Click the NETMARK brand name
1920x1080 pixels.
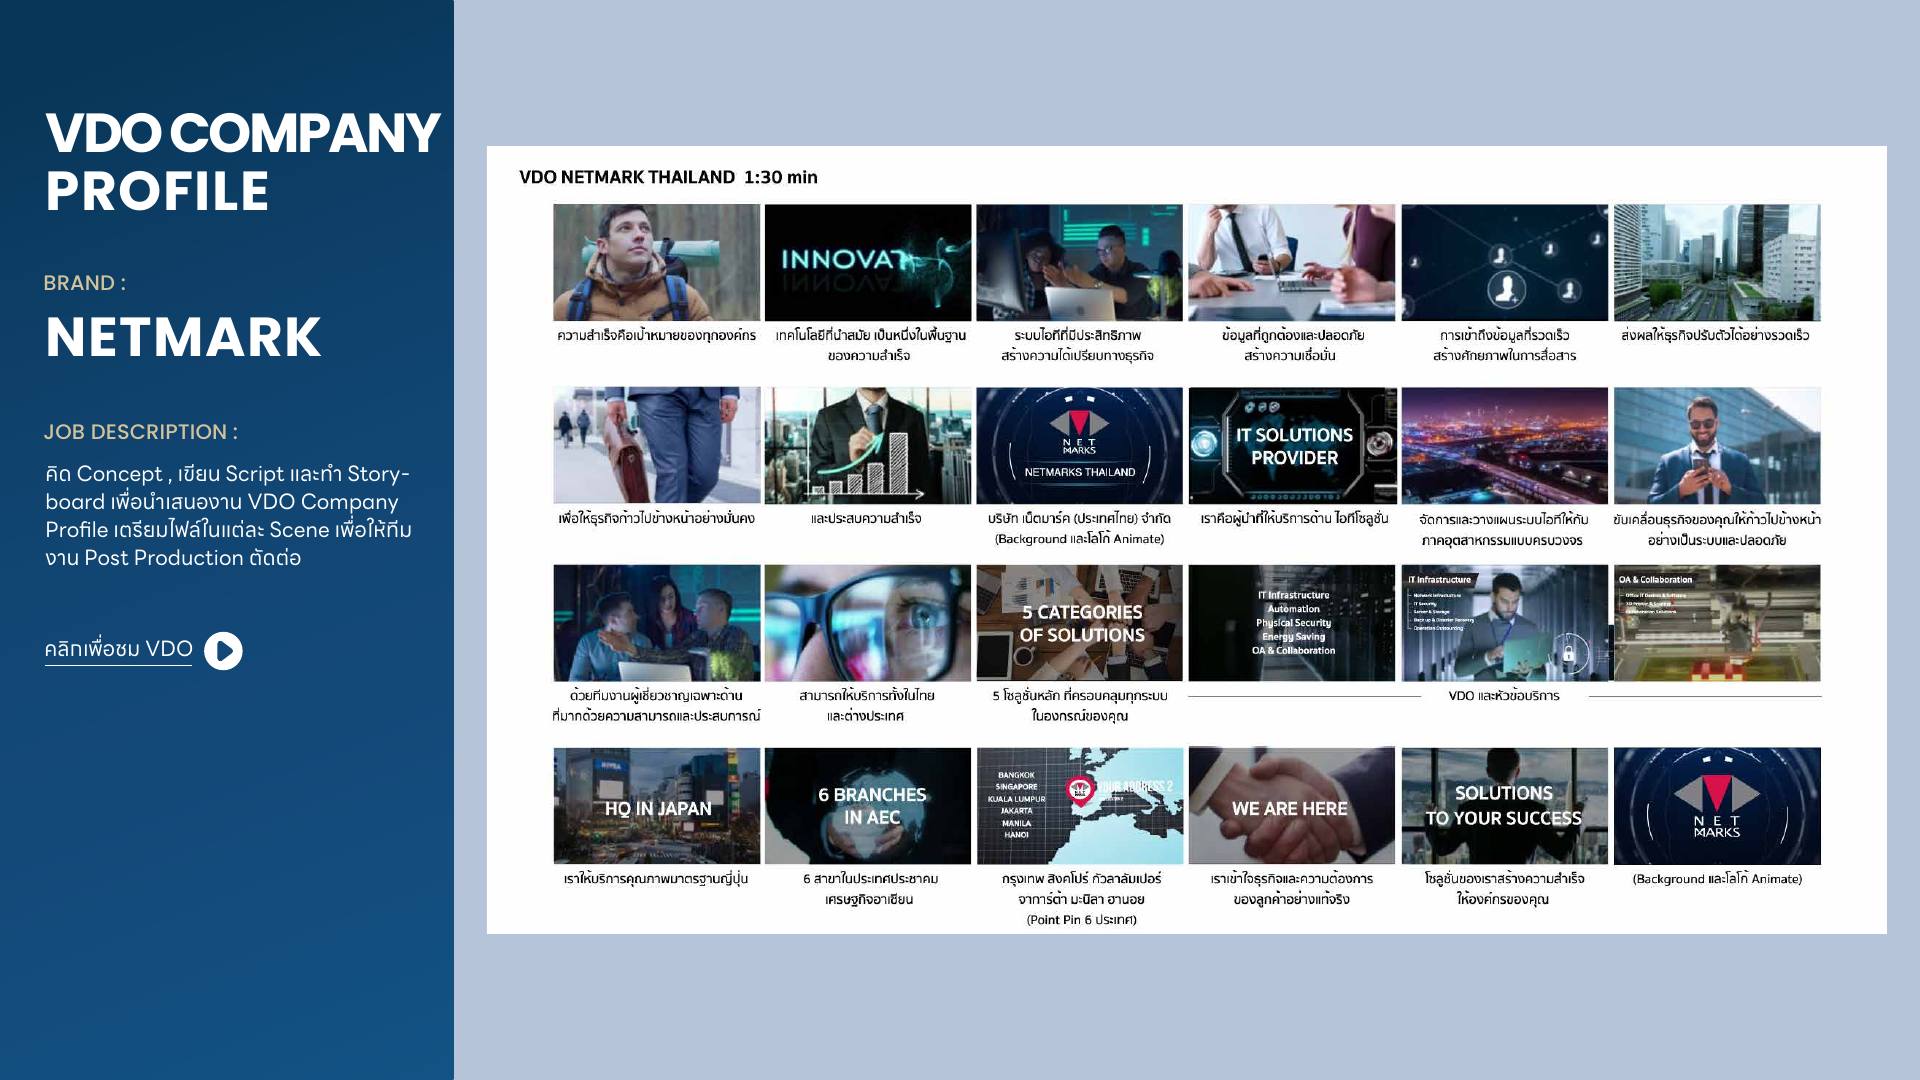point(183,337)
